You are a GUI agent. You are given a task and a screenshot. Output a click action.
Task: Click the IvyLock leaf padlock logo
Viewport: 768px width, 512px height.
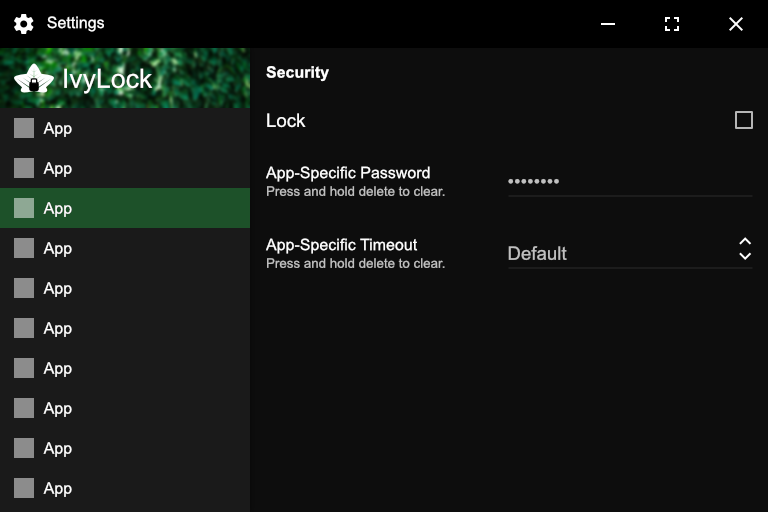click(34, 79)
